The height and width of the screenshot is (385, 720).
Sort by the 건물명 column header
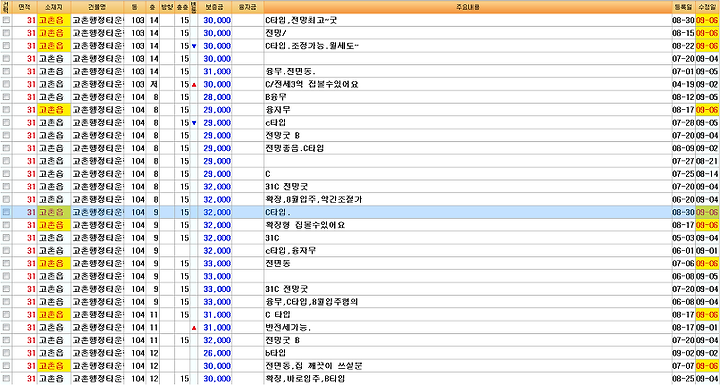tap(98, 7)
